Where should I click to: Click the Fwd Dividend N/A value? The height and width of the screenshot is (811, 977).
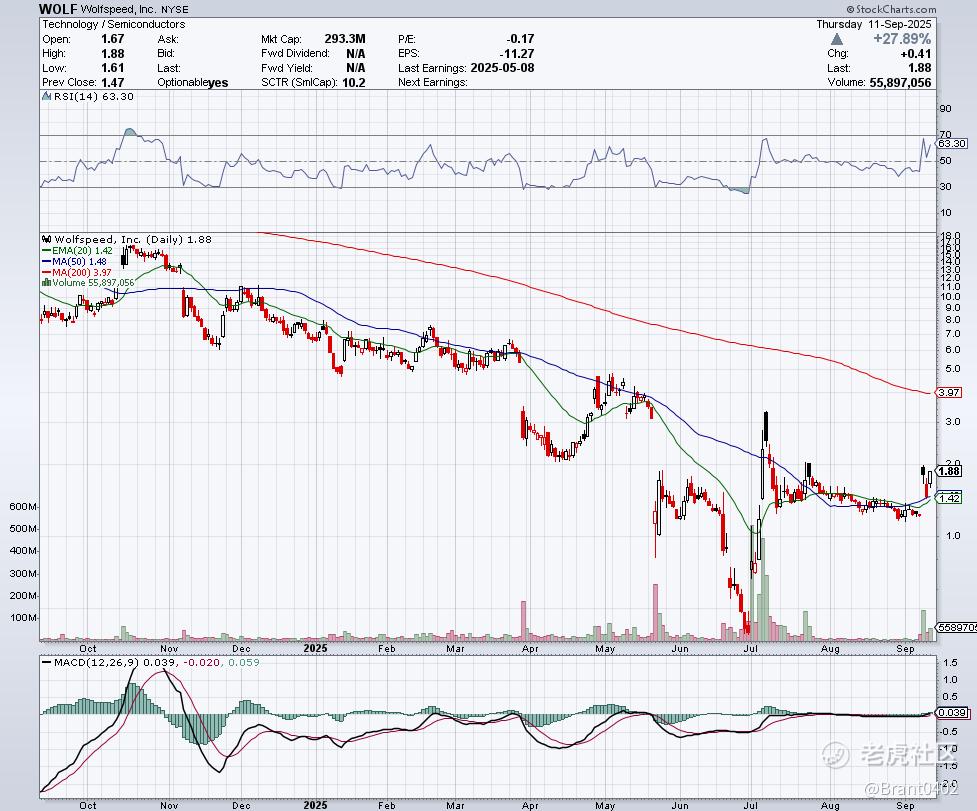356,54
